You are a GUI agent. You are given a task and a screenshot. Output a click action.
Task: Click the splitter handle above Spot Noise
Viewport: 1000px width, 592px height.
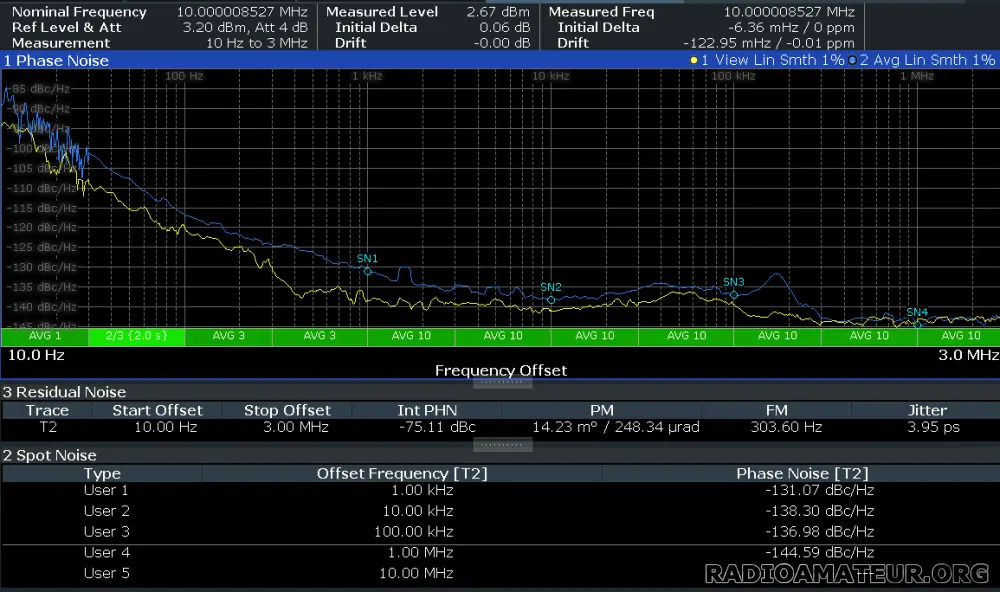click(503, 445)
